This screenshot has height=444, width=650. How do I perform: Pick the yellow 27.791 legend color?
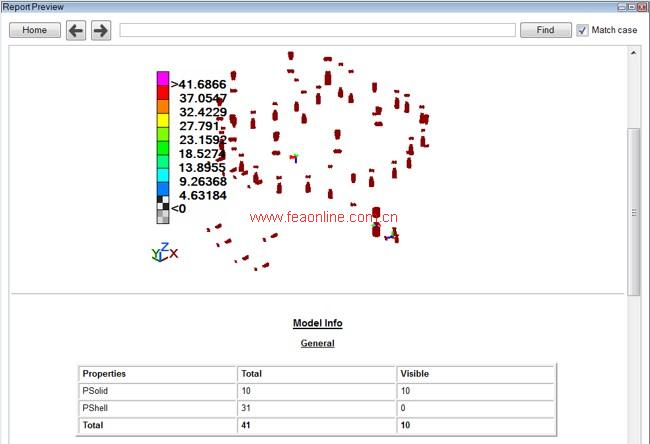pyautogui.click(x=163, y=120)
